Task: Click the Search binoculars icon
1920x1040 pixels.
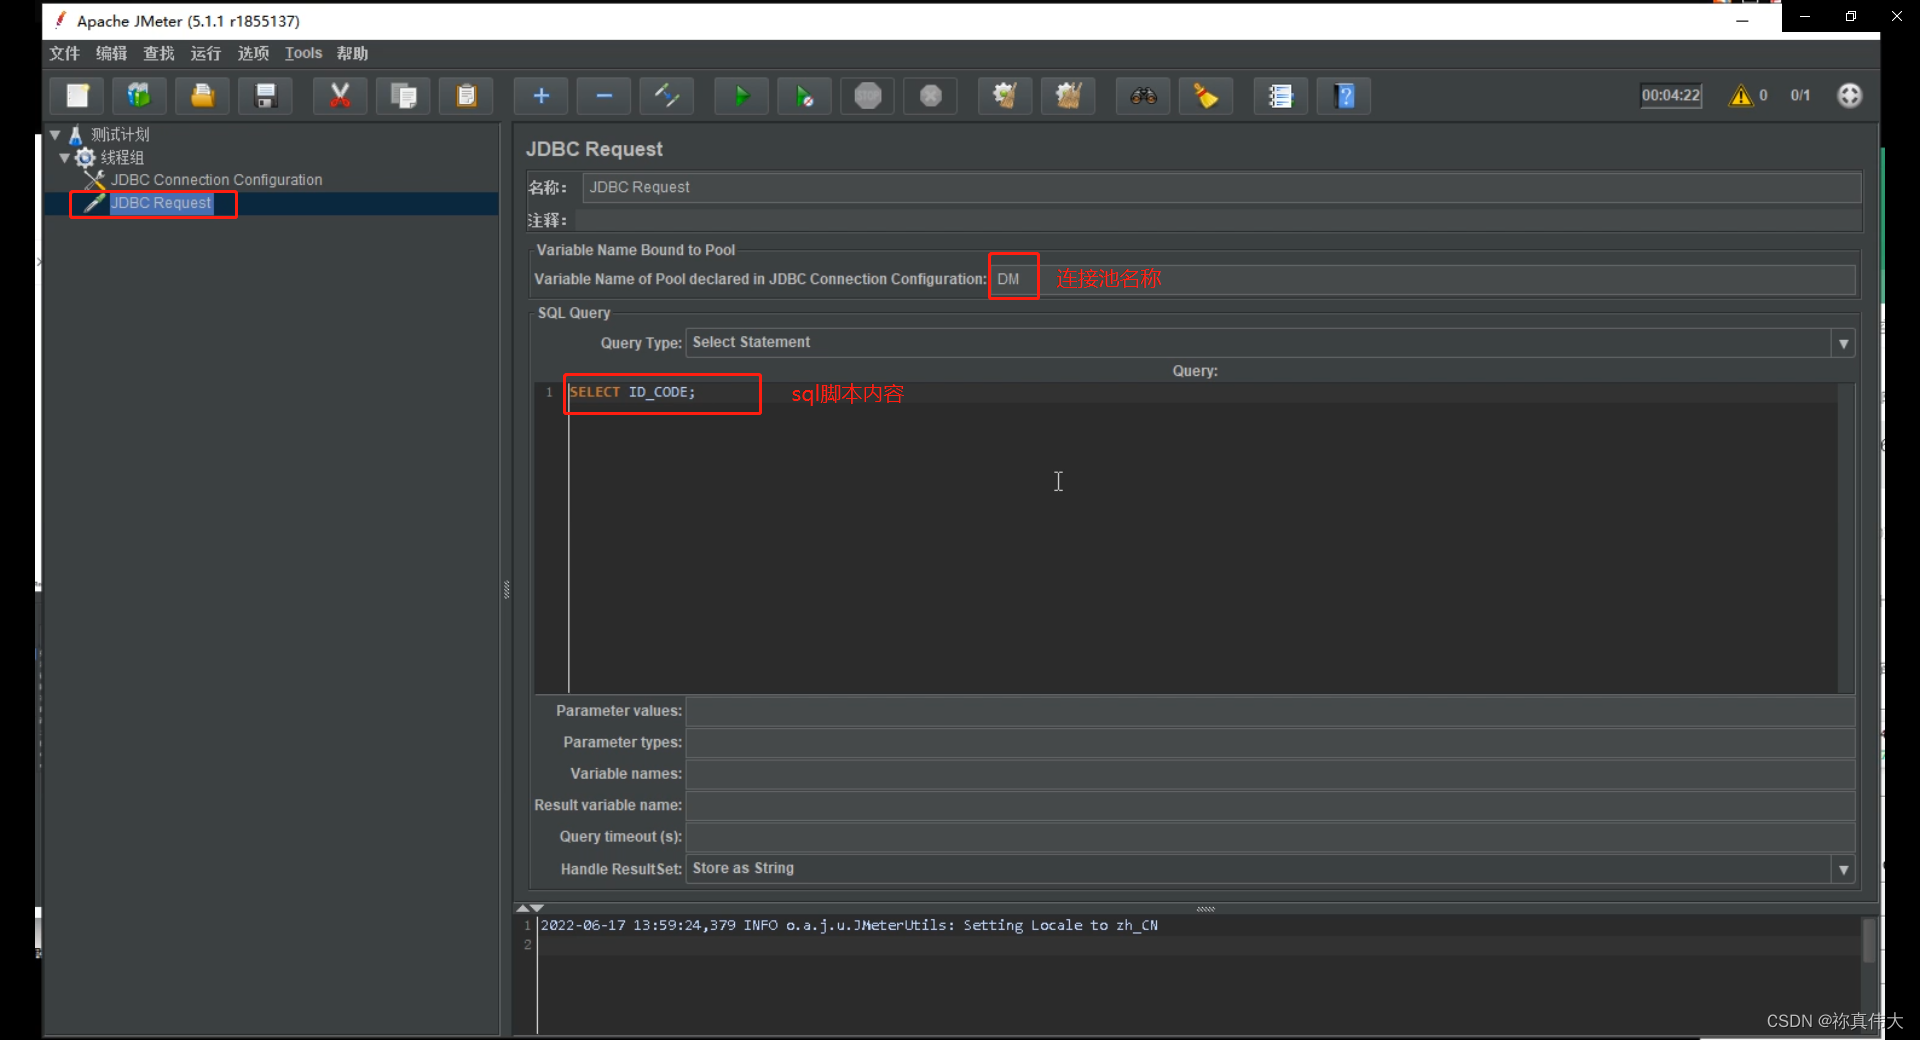Action: 1143,96
